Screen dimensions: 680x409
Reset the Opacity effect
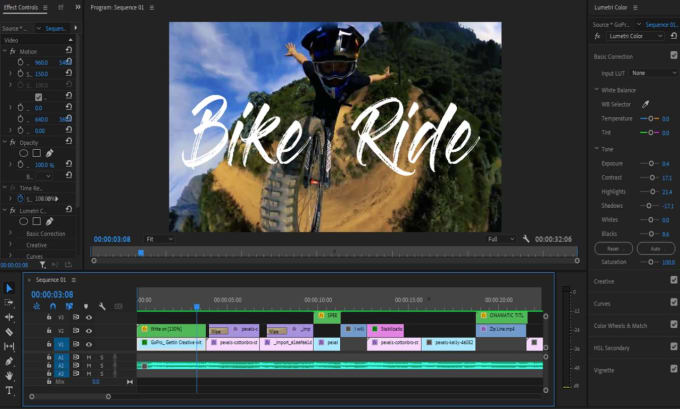tap(69, 141)
